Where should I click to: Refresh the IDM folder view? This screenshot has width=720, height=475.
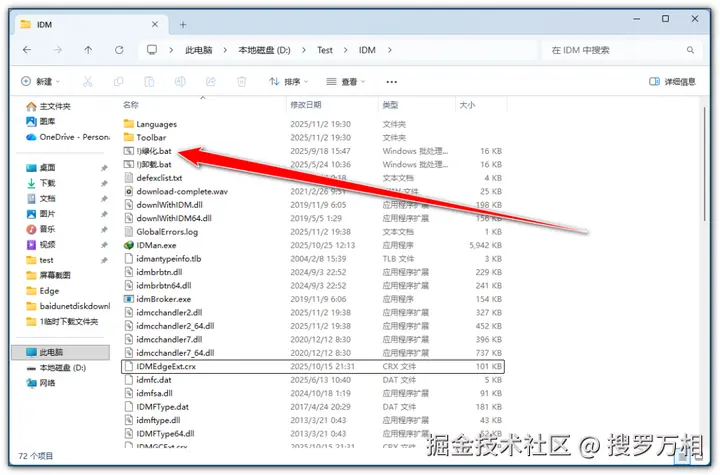click(119, 50)
